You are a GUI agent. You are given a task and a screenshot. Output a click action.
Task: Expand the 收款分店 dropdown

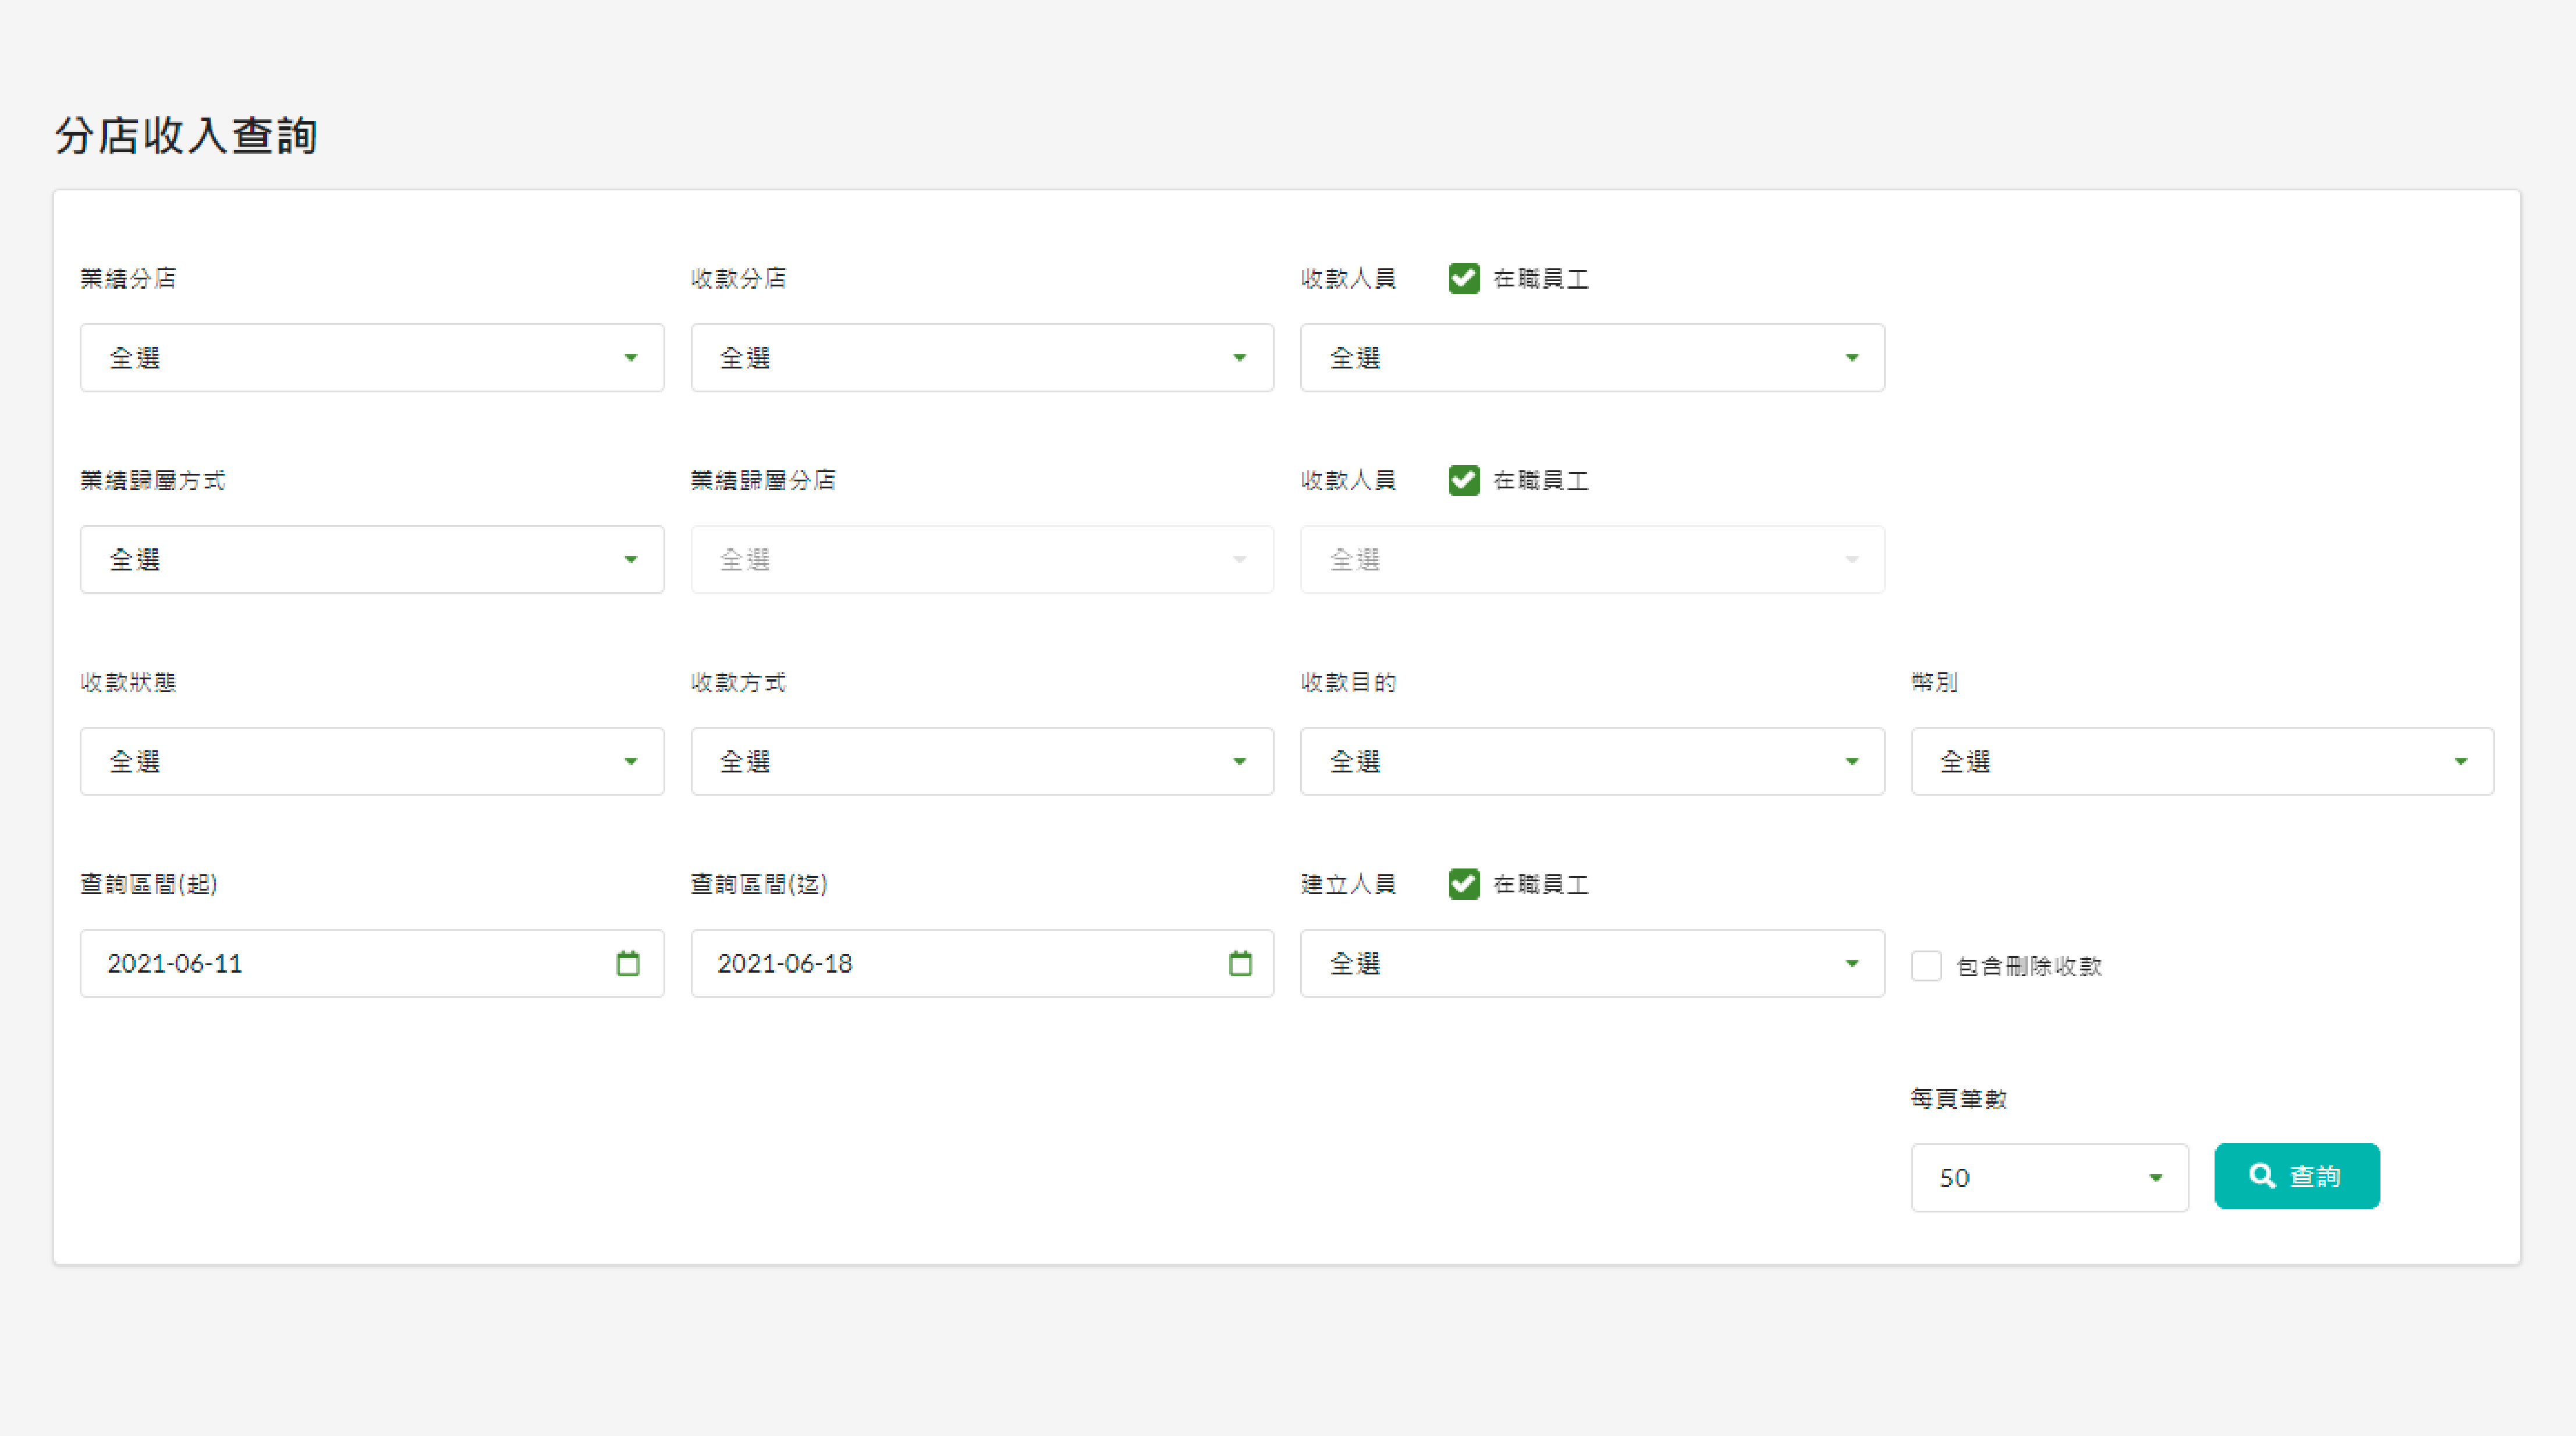point(982,358)
